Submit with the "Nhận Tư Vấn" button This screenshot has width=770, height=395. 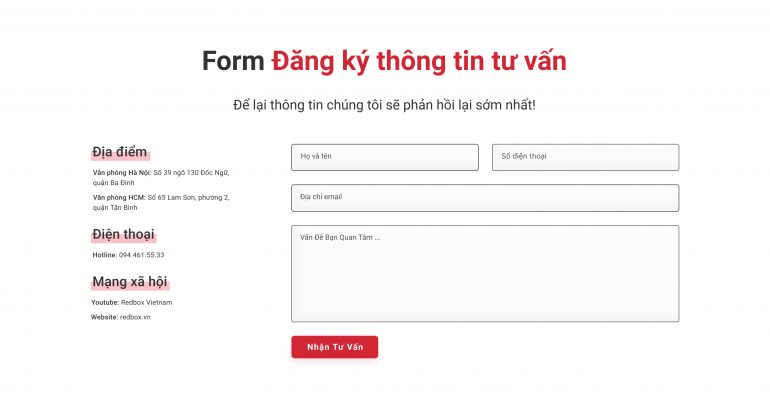[334, 347]
